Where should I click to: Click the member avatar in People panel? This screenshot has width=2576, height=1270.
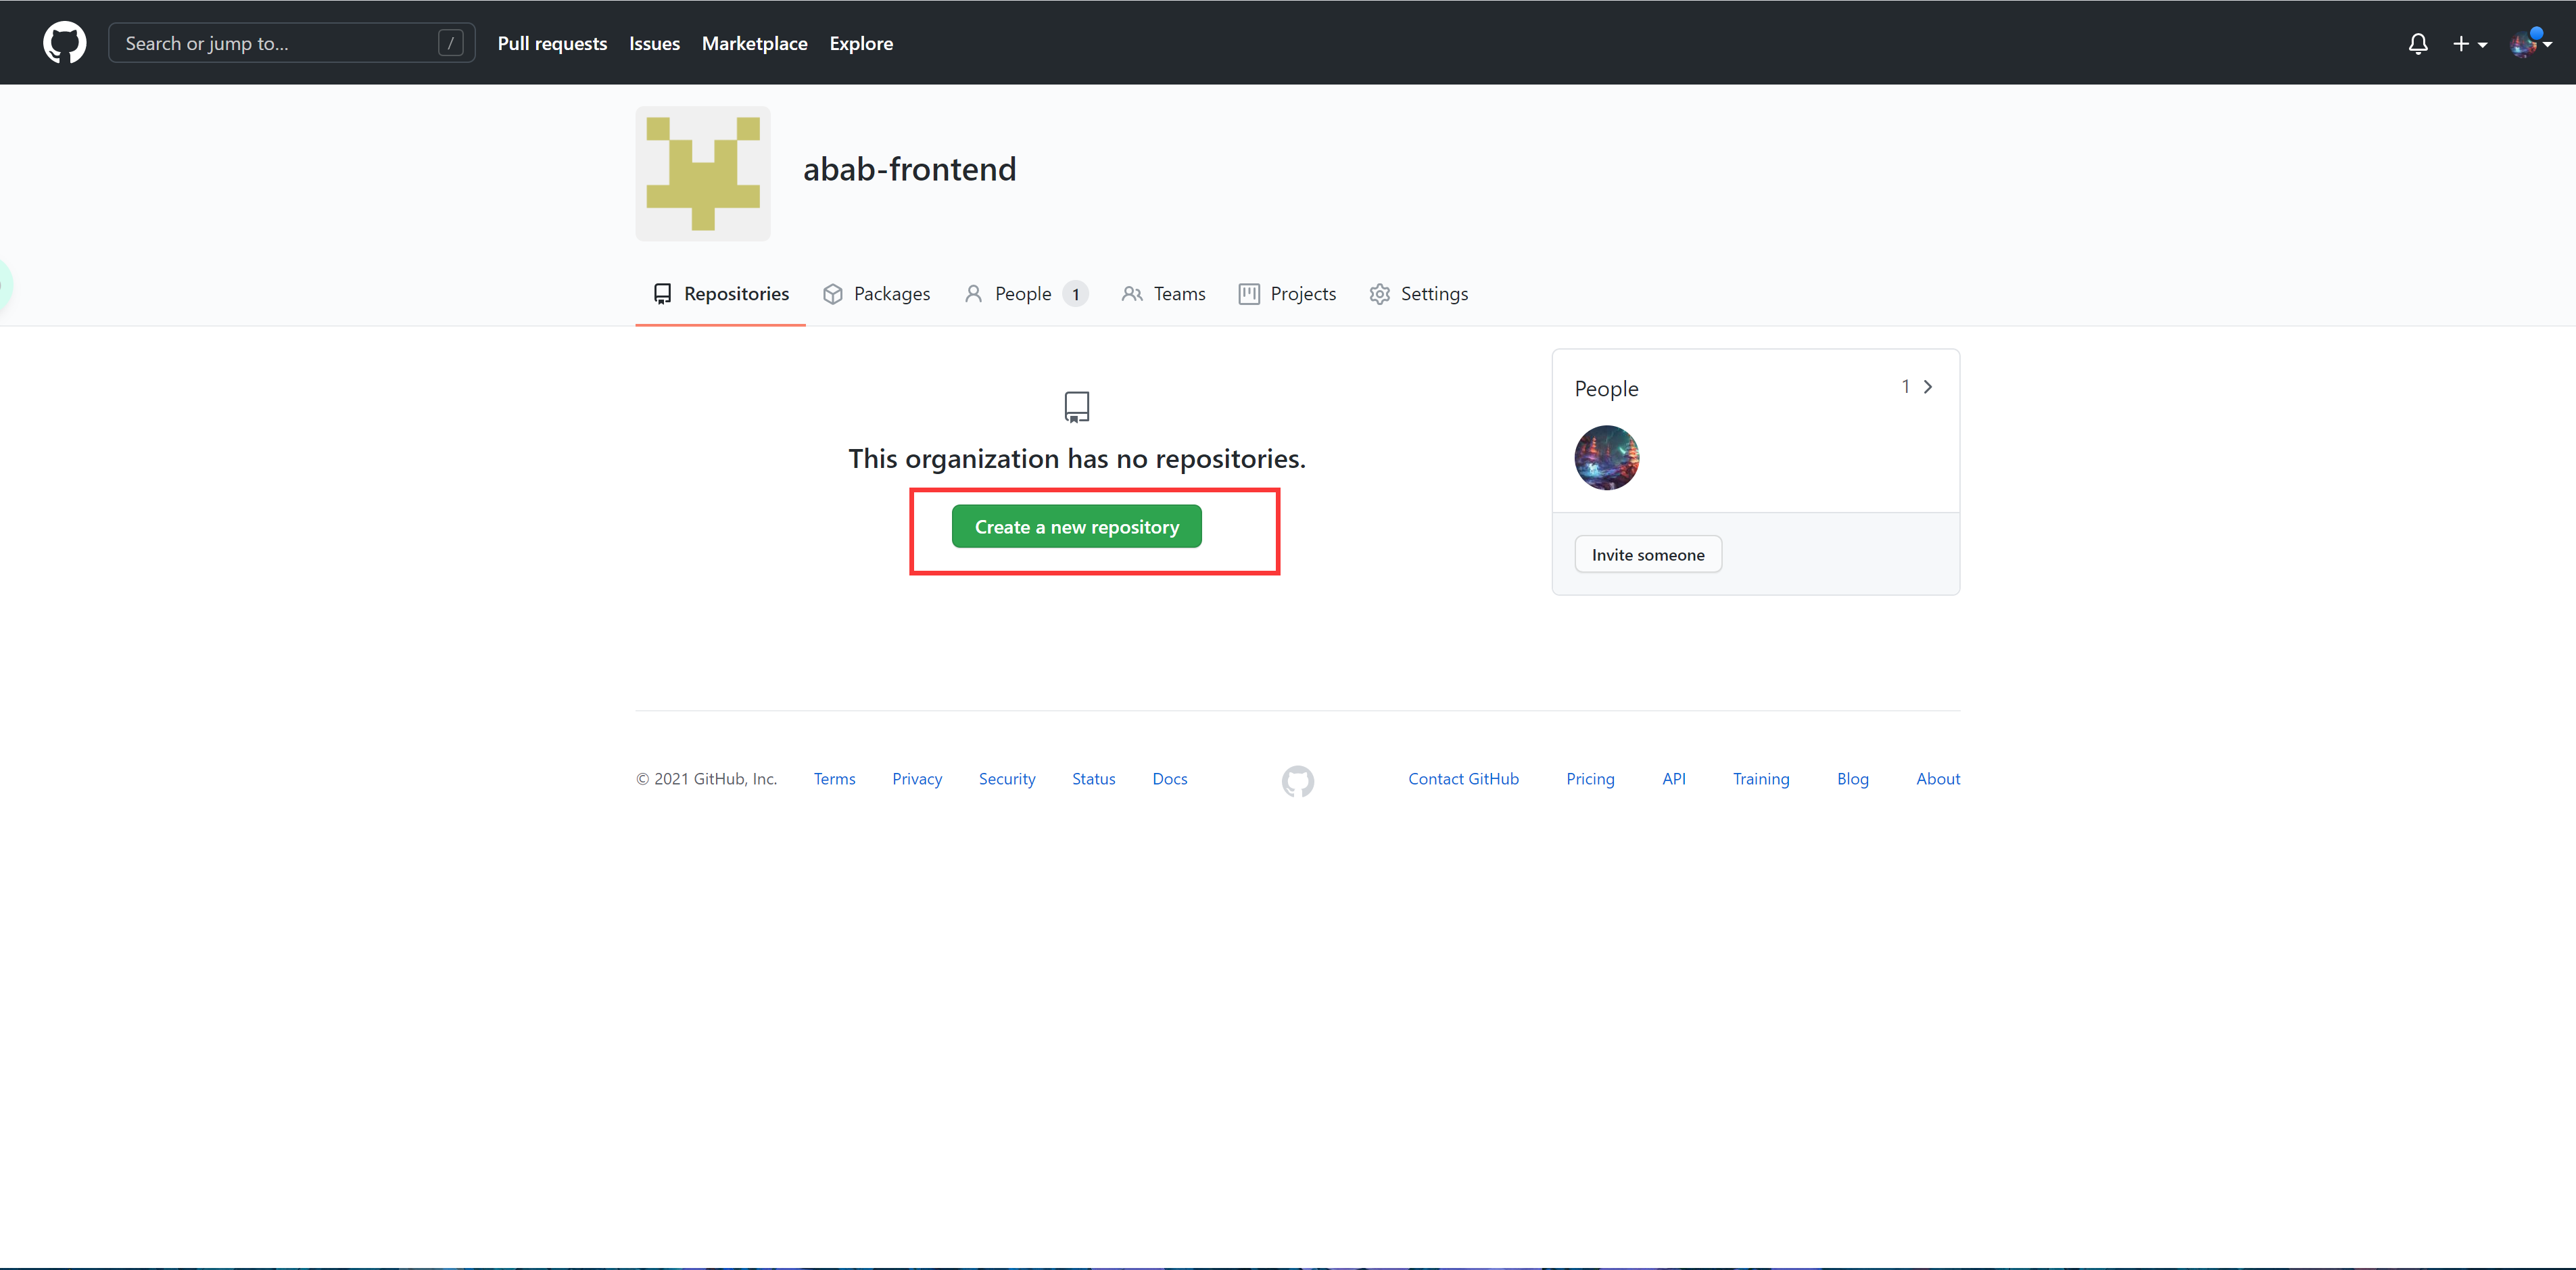[1606, 458]
